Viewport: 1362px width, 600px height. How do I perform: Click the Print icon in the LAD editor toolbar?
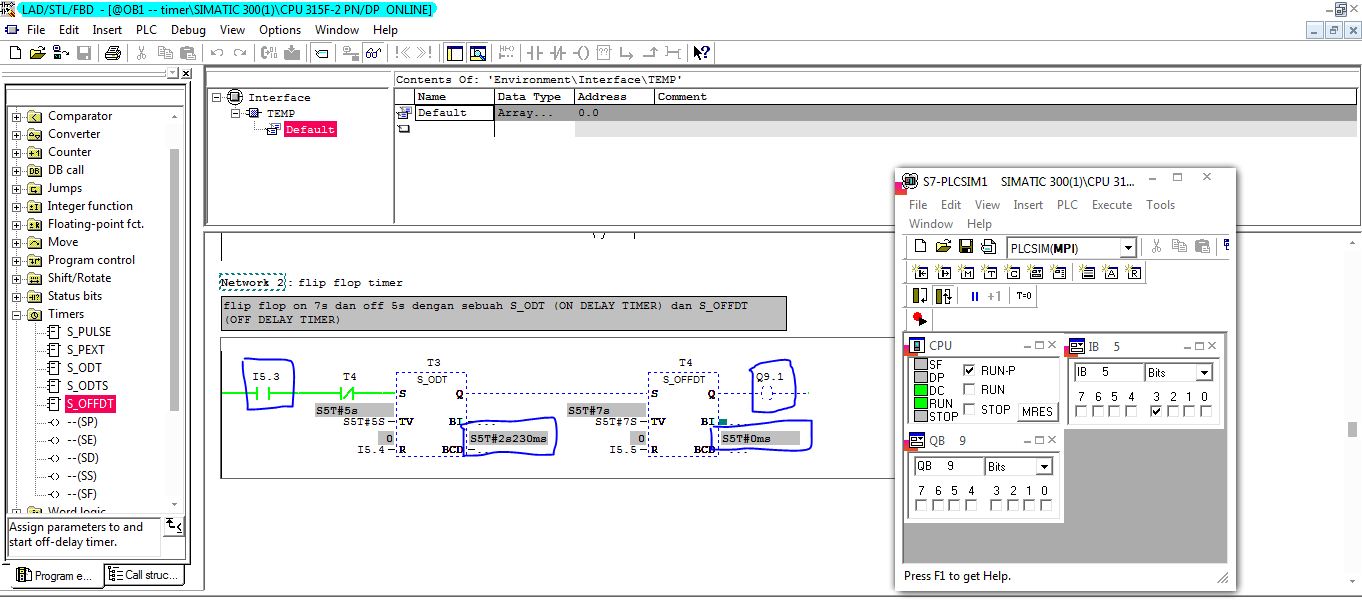tap(113, 53)
